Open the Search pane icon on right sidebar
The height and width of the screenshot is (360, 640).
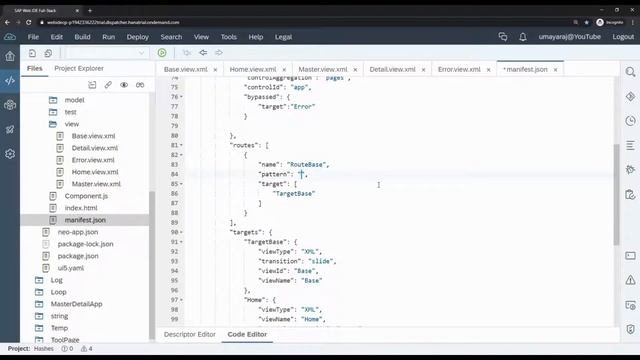pos(630,72)
